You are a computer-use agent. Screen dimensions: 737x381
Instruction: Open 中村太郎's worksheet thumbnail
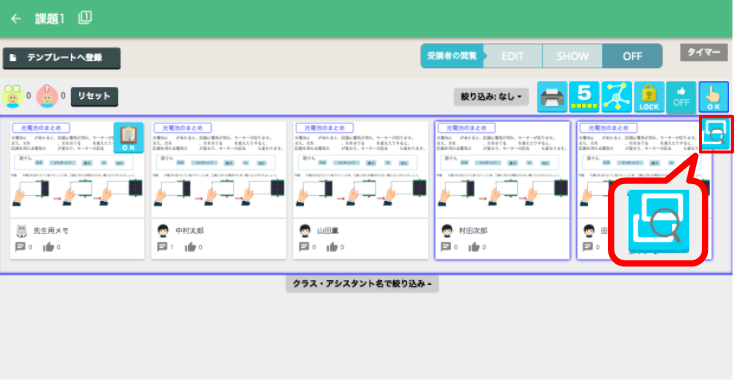(219, 169)
